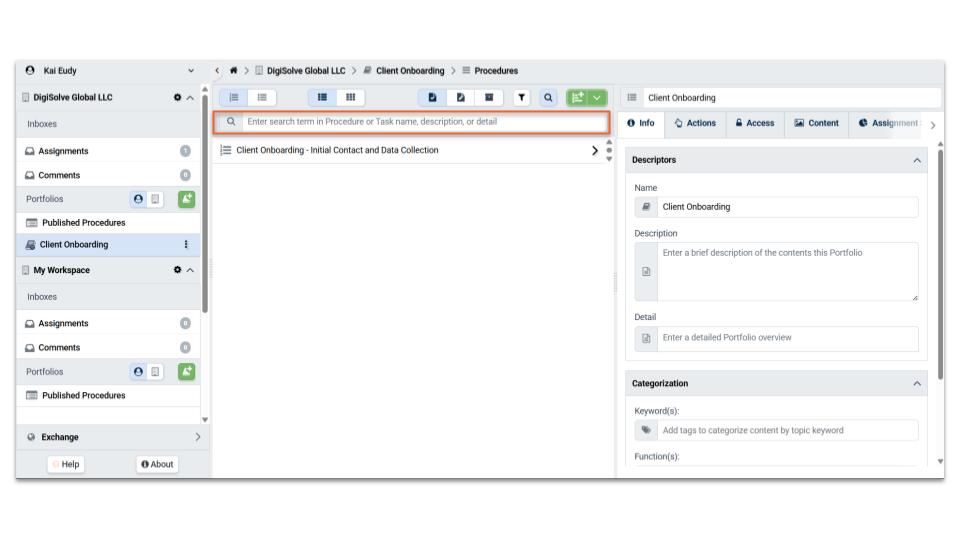Edit the portfolio Name field
Image resolution: width=960 pixels, height=540 pixels.
787,207
